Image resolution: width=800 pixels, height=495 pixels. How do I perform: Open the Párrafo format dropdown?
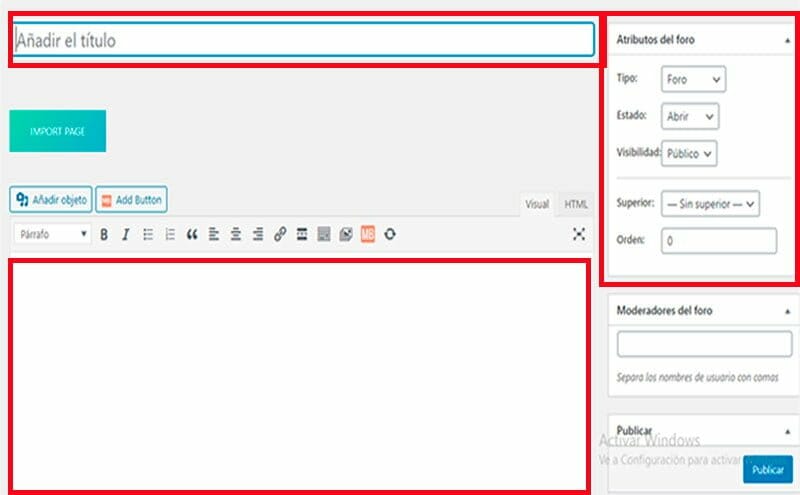point(53,234)
